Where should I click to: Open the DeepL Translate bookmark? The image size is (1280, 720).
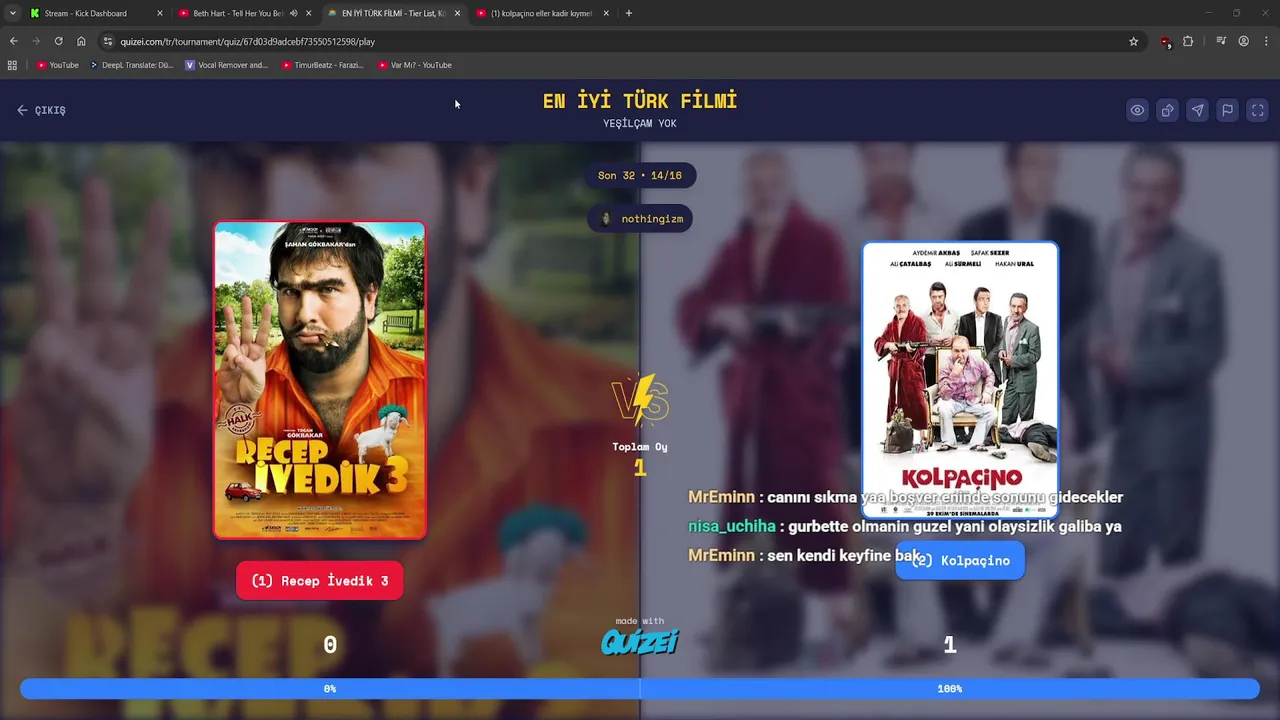[132, 65]
